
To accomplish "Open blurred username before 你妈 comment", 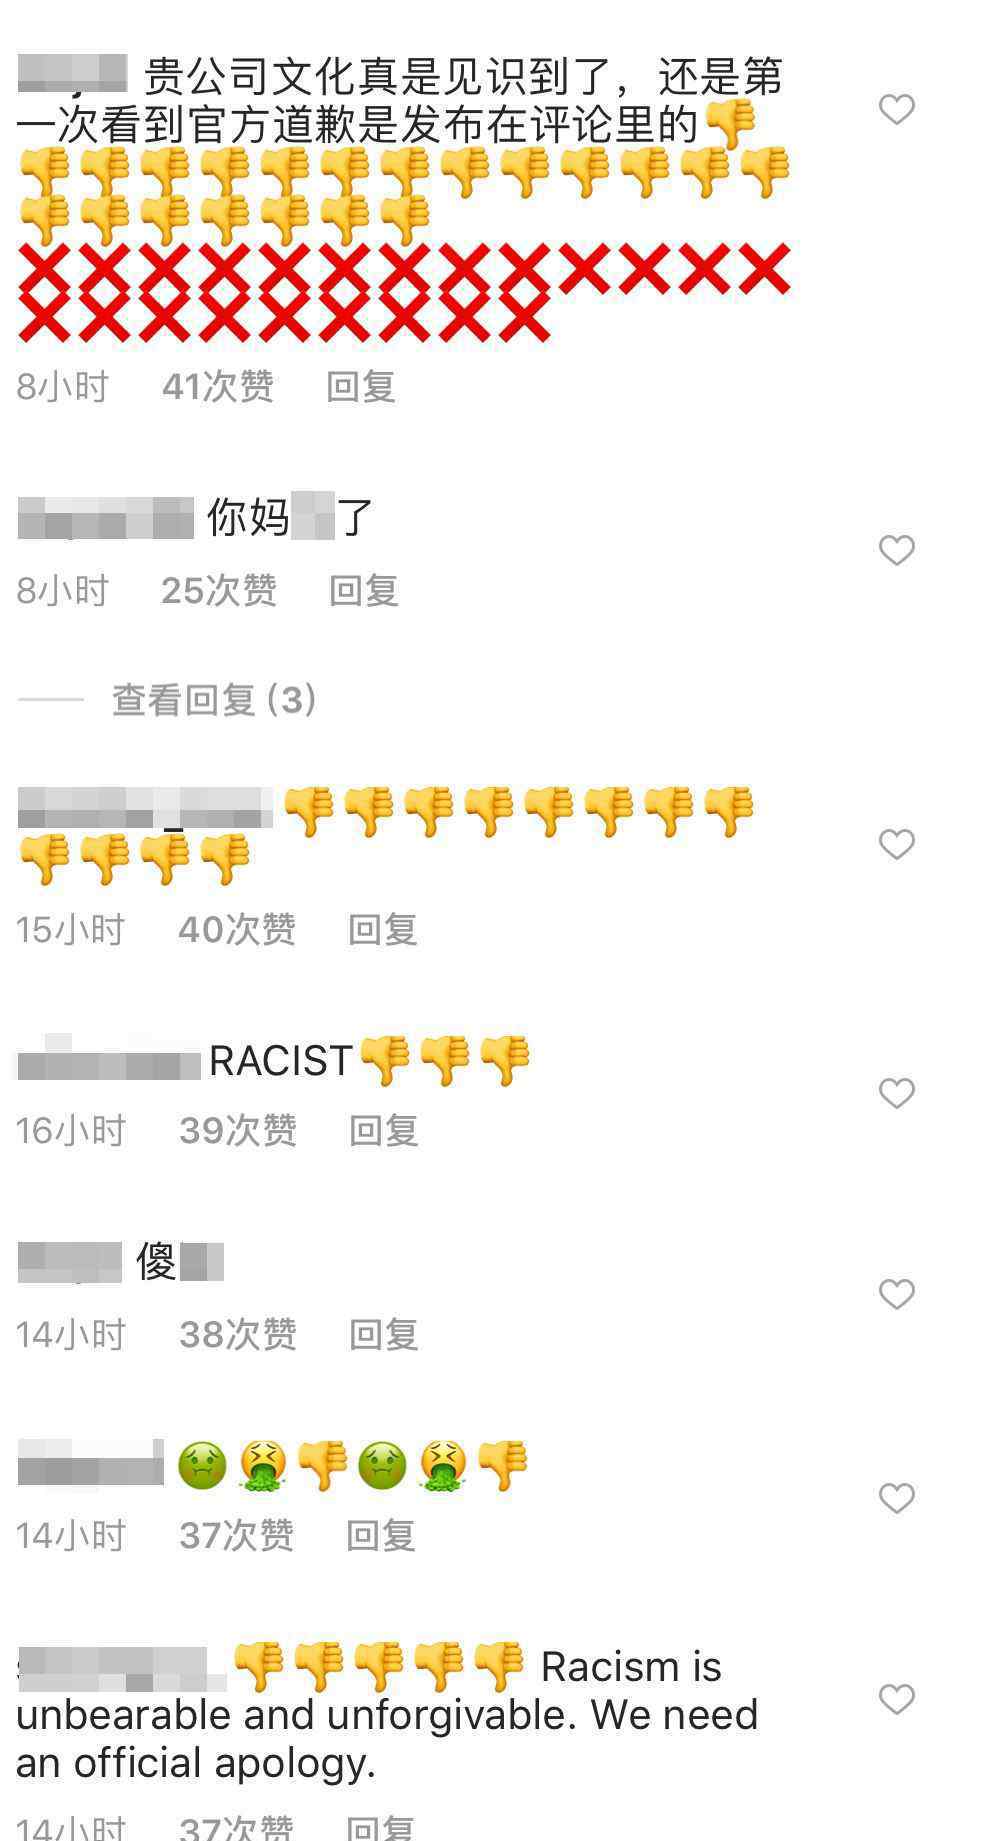I will tap(105, 518).
